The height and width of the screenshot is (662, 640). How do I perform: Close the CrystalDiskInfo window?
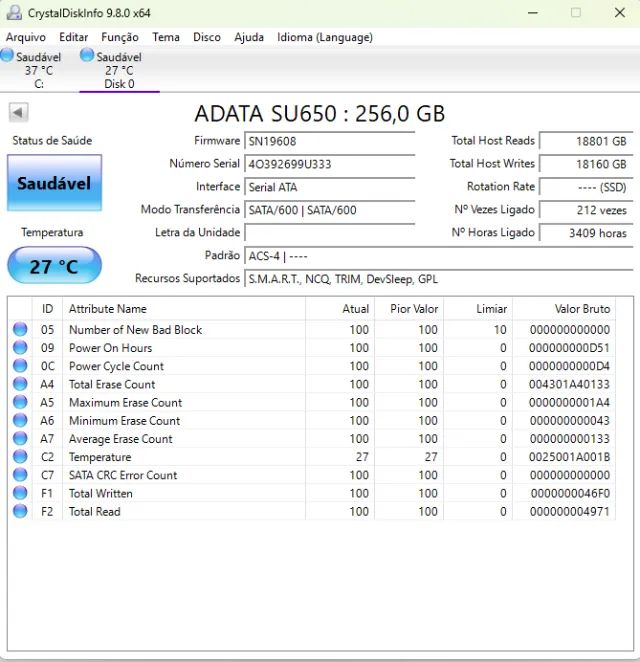[620, 13]
